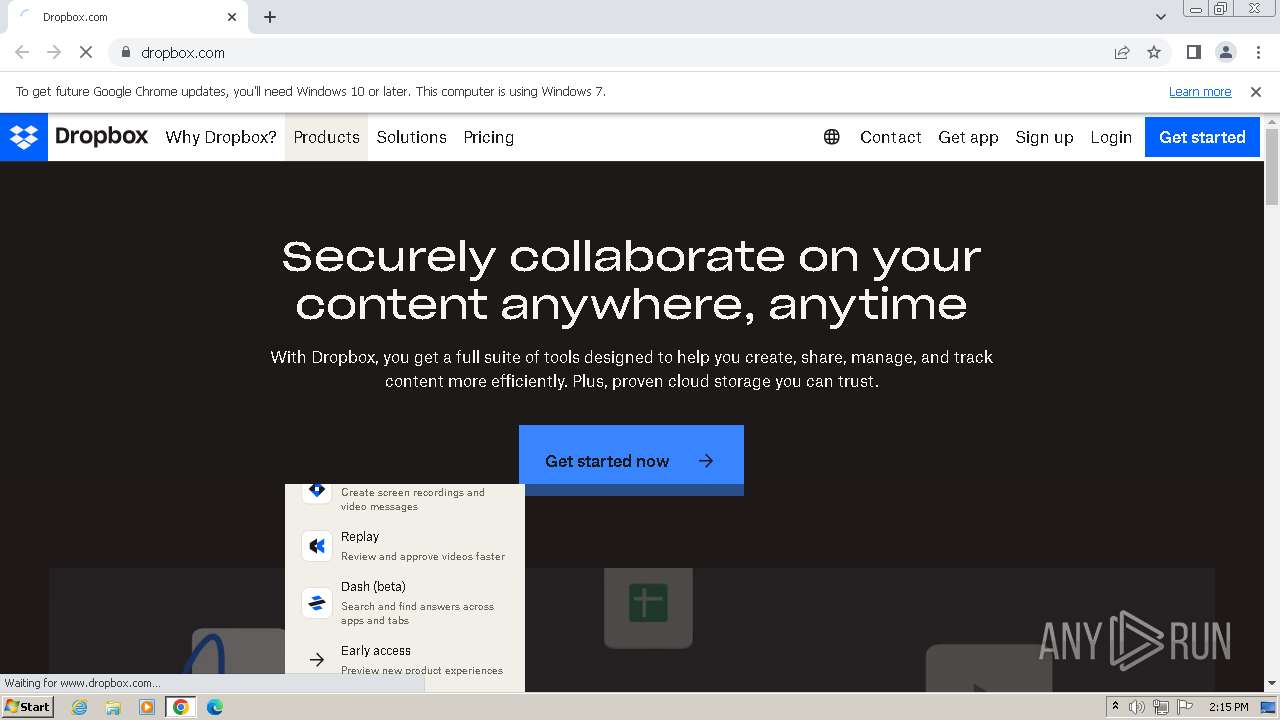Launch media player from taskbar
Screen dimensions: 1280x720
[x=147, y=707]
